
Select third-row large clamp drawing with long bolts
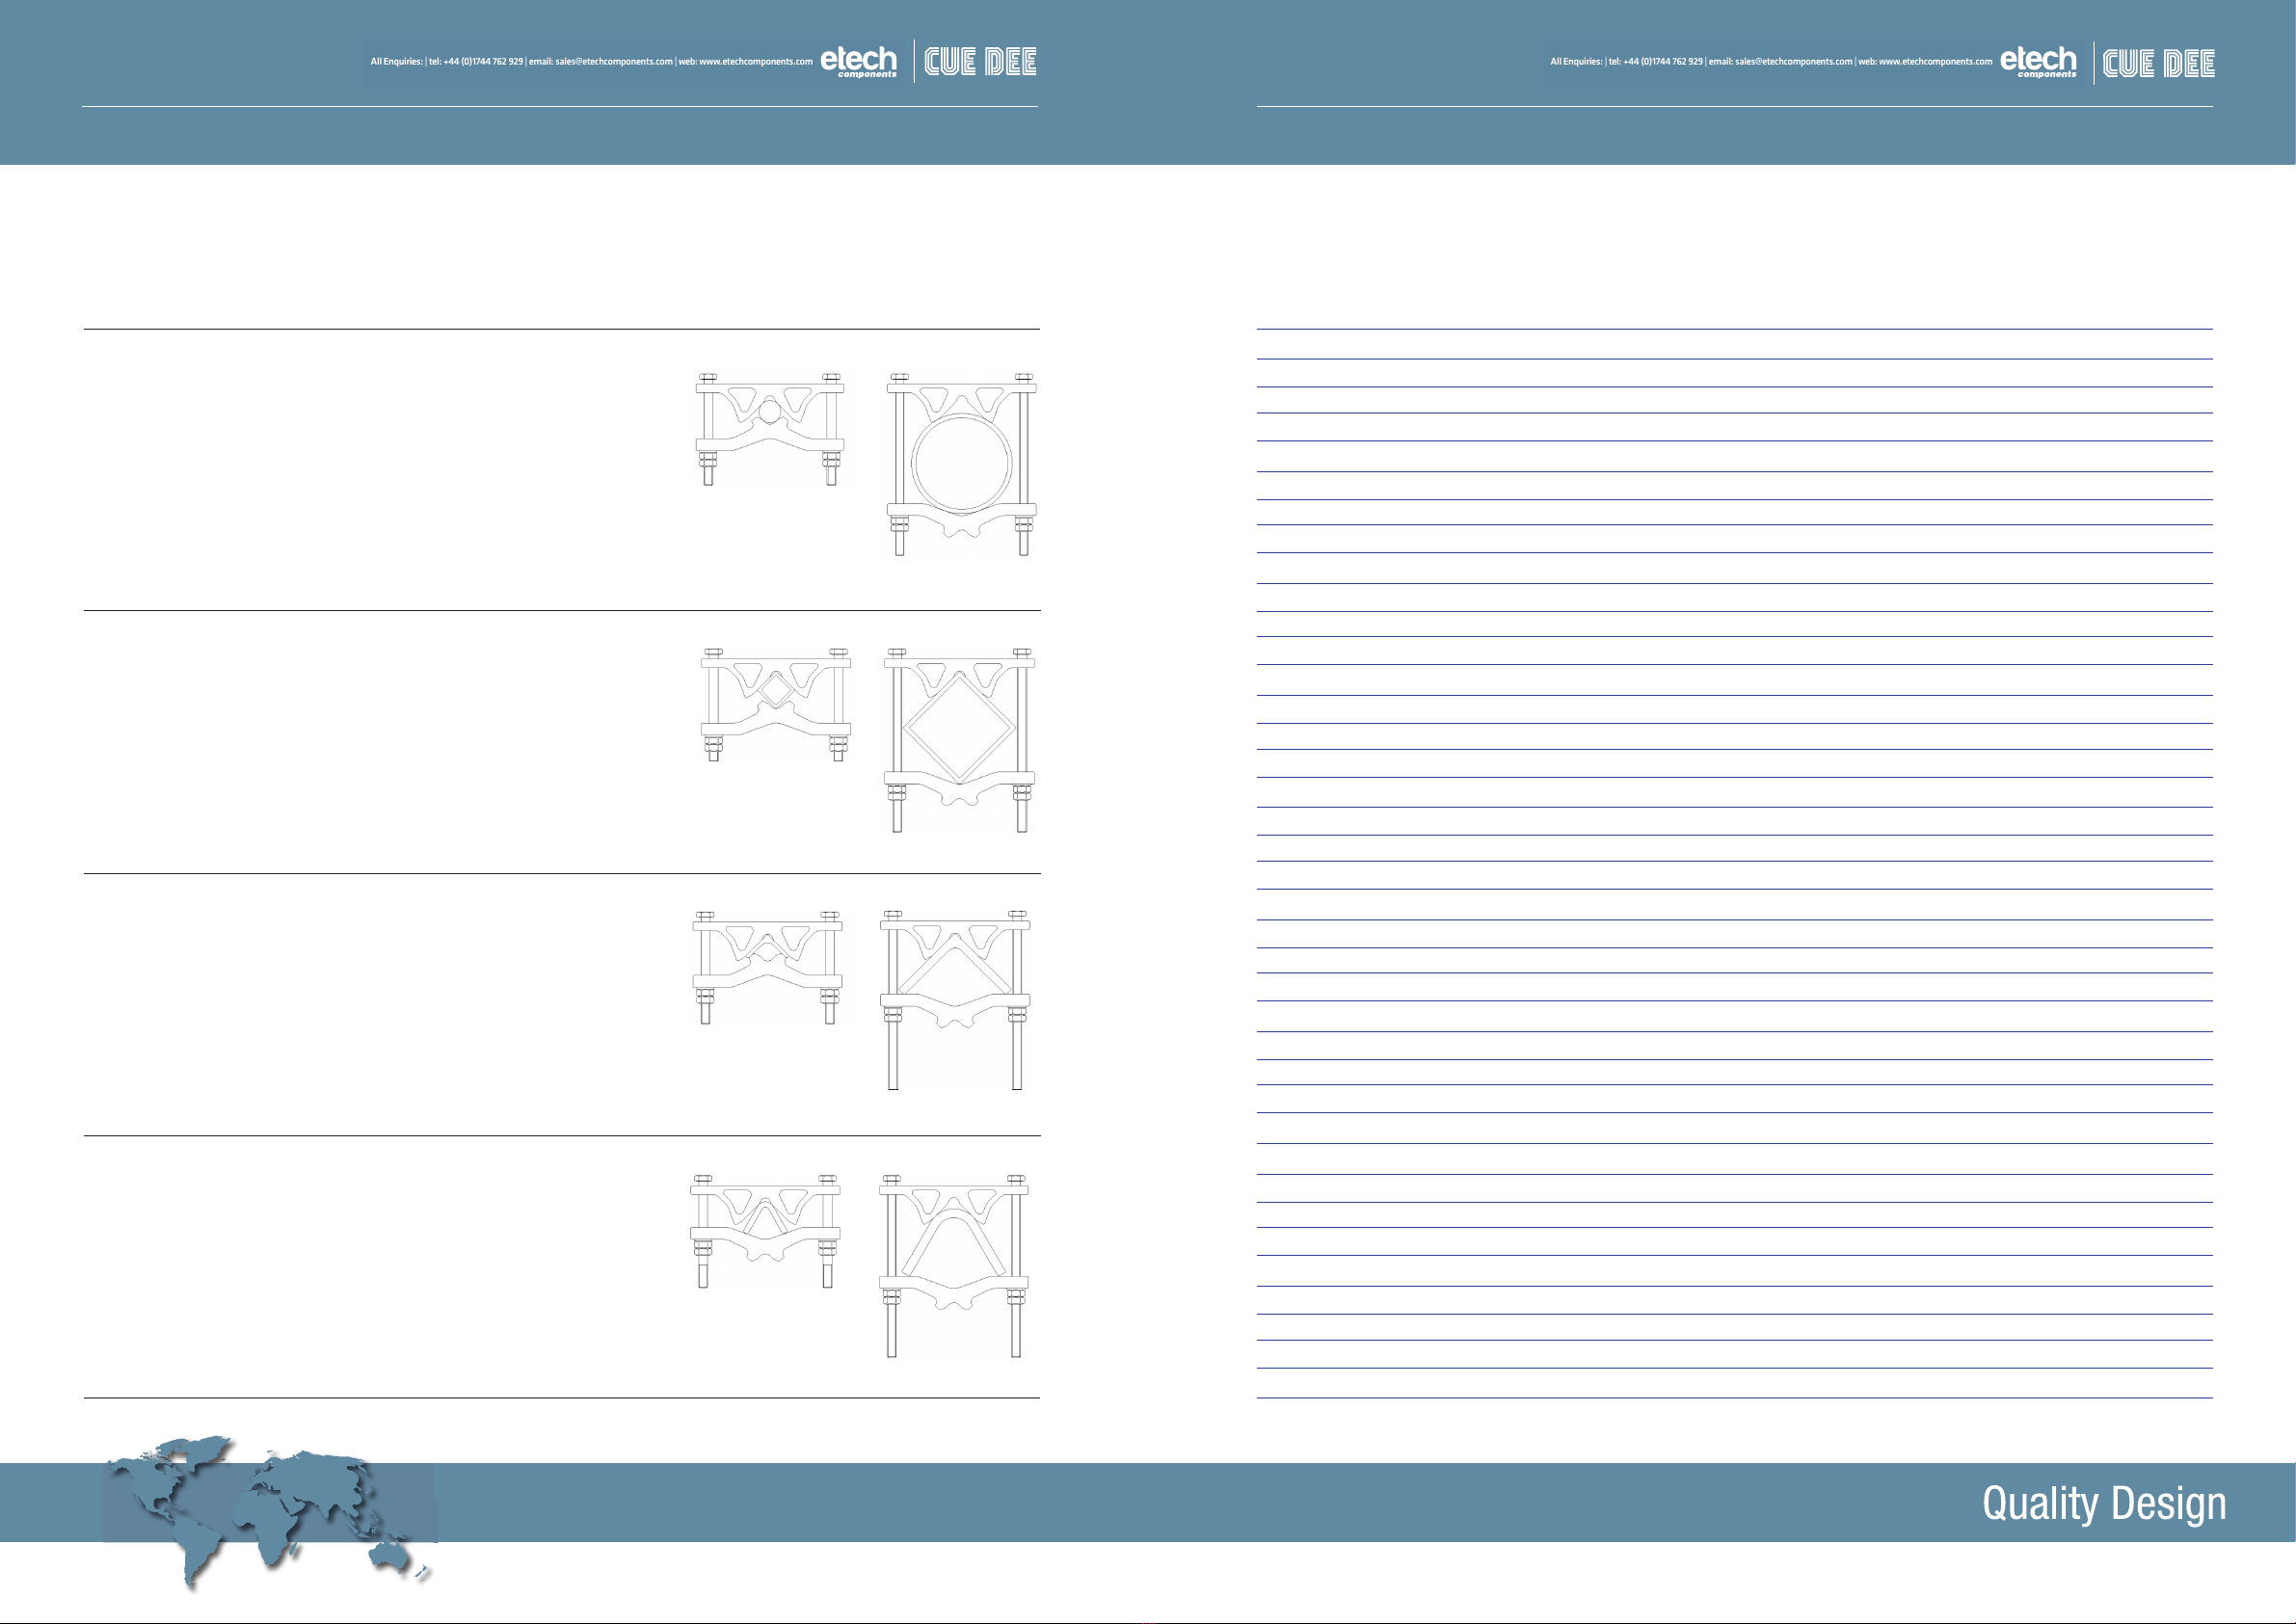(x=955, y=1000)
